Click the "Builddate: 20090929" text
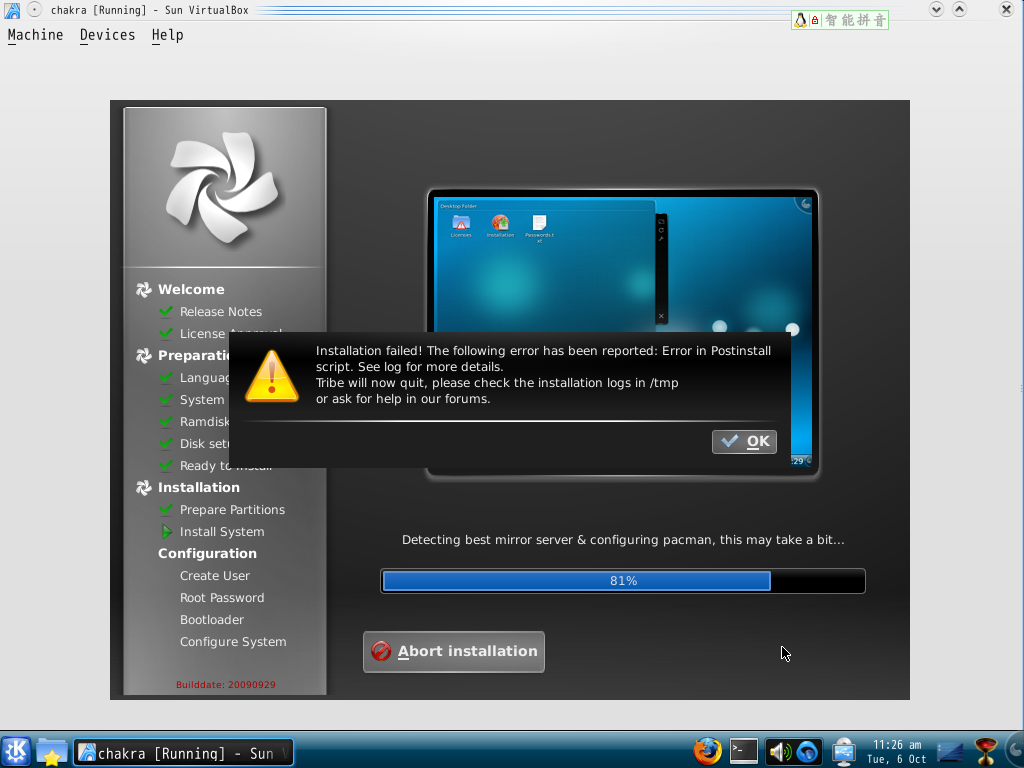 coord(225,684)
